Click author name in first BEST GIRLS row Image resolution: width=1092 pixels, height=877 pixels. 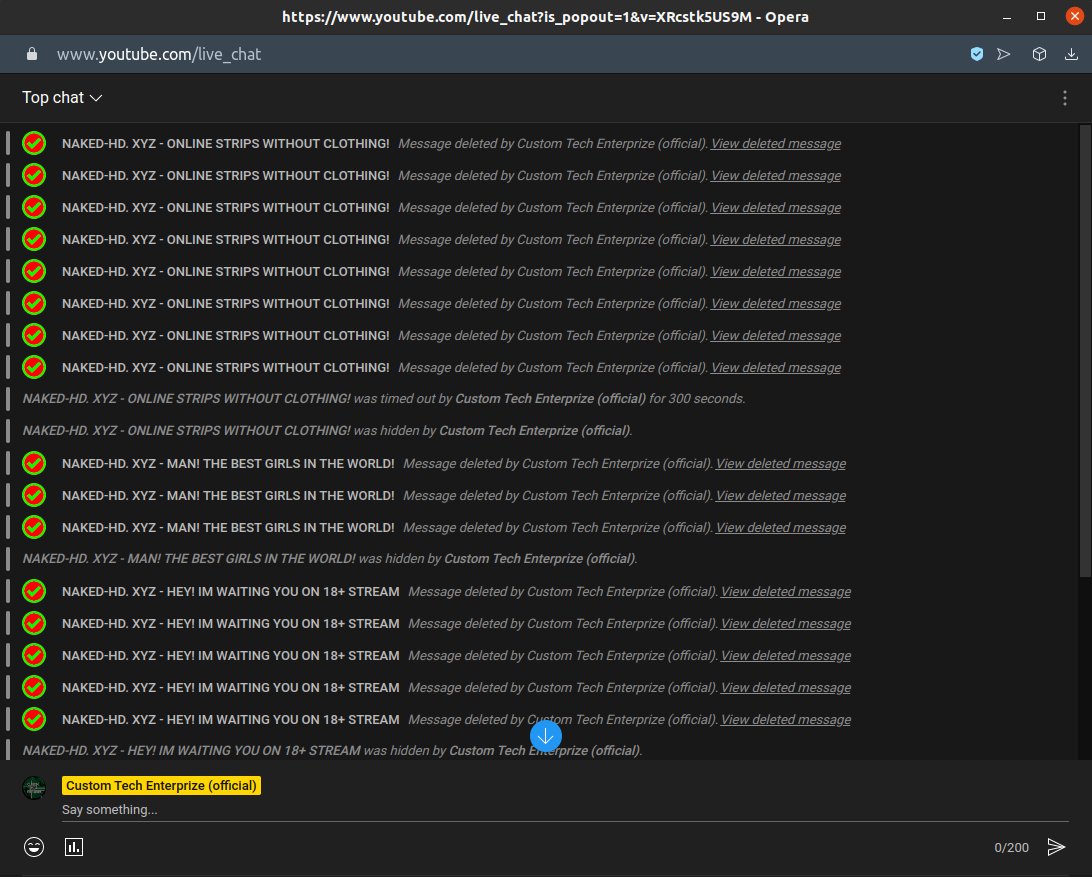[x=228, y=464]
